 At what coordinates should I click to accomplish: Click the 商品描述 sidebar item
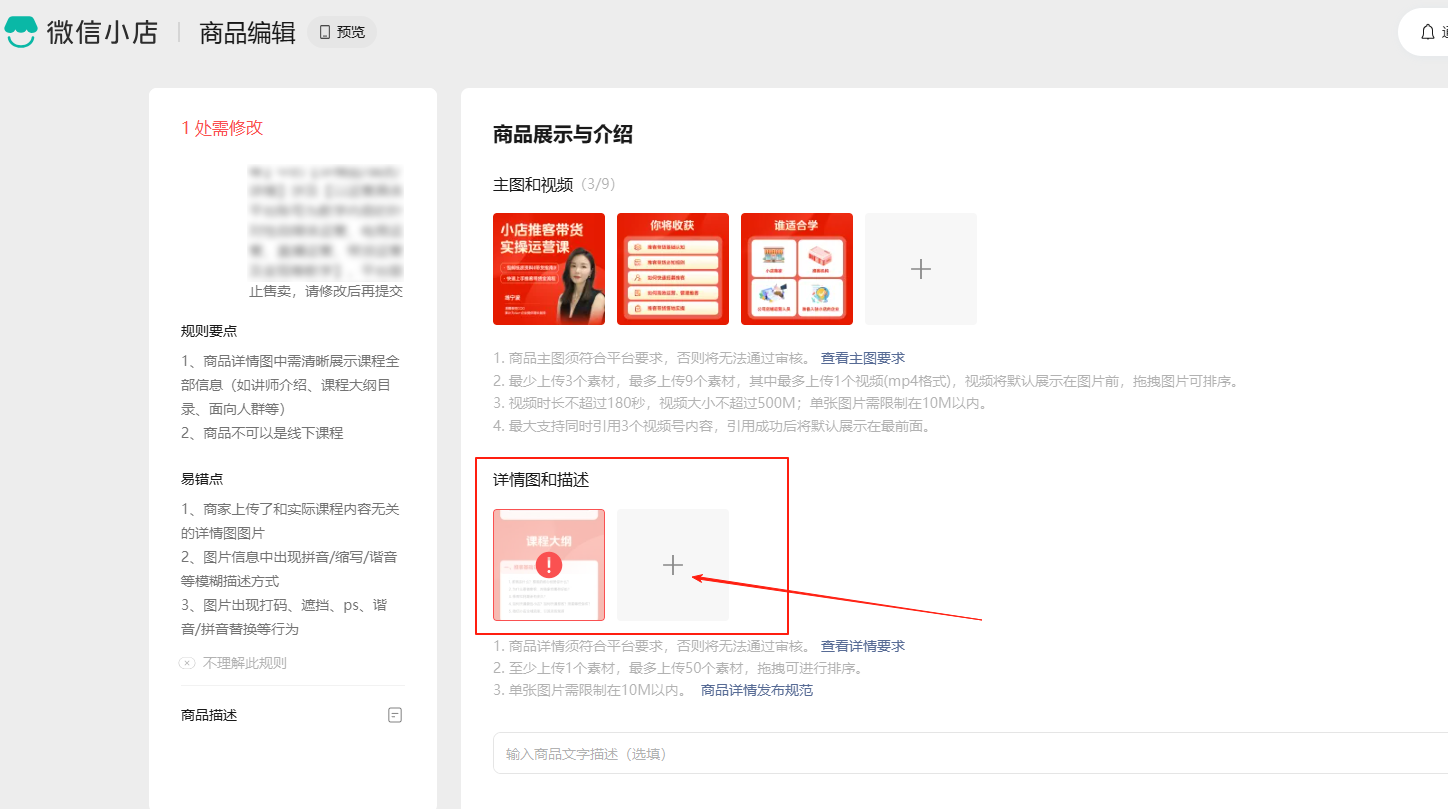[209, 715]
